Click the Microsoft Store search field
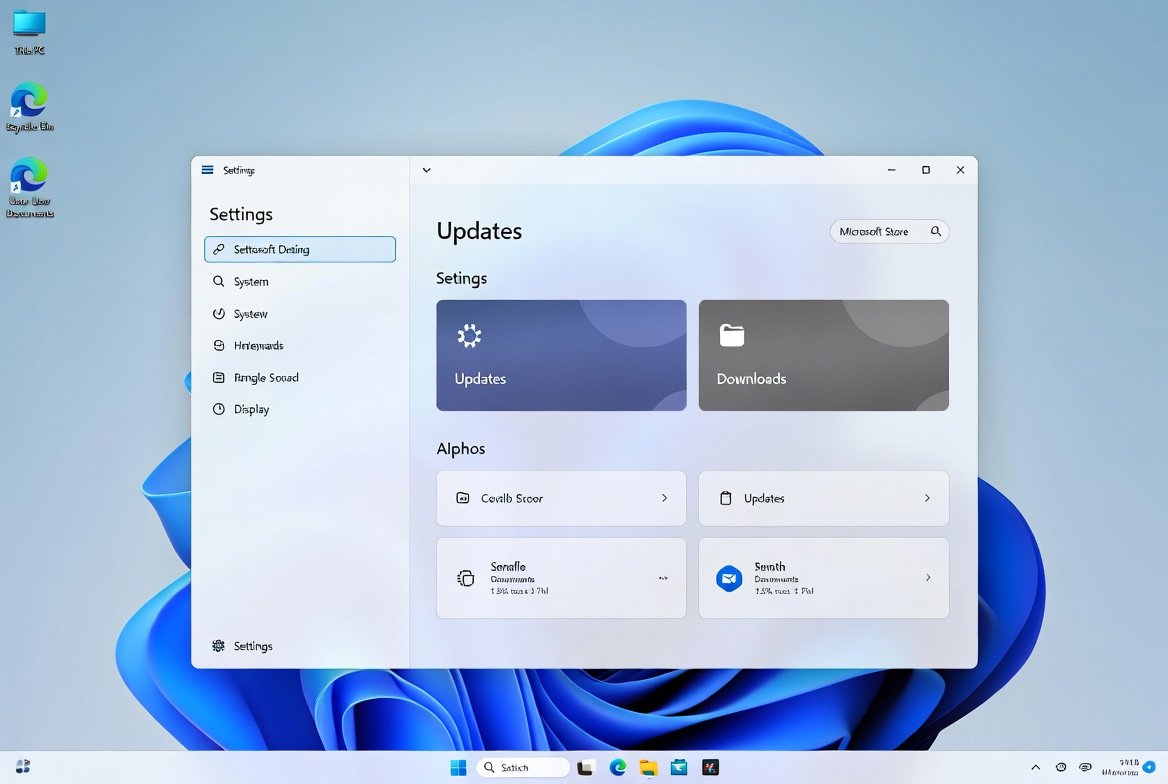Image resolution: width=1168 pixels, height=784 pixels. 877,231
